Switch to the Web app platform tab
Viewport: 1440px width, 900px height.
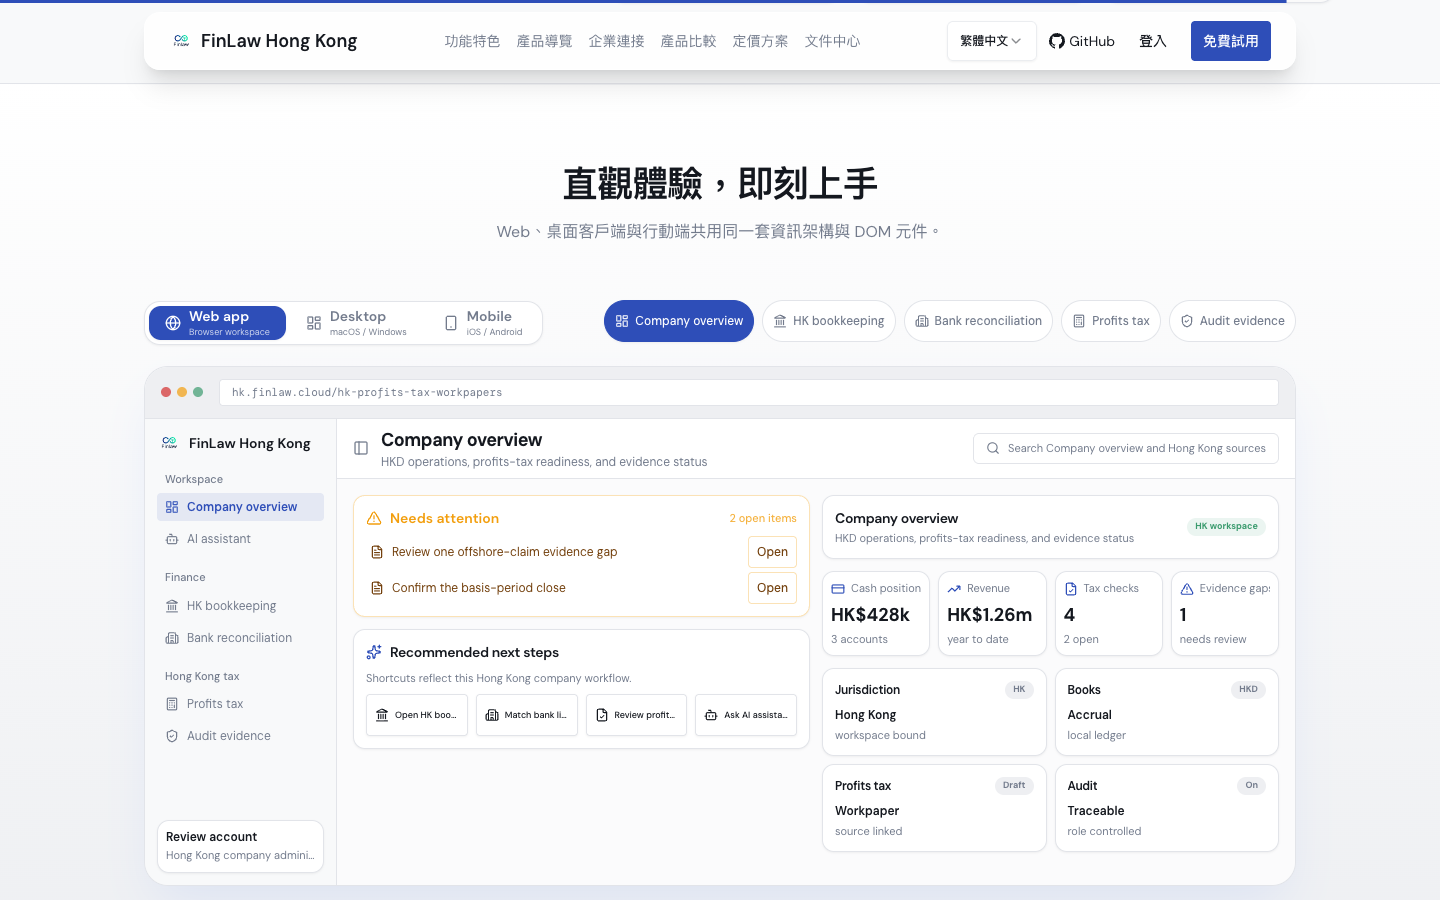[217, 323]
